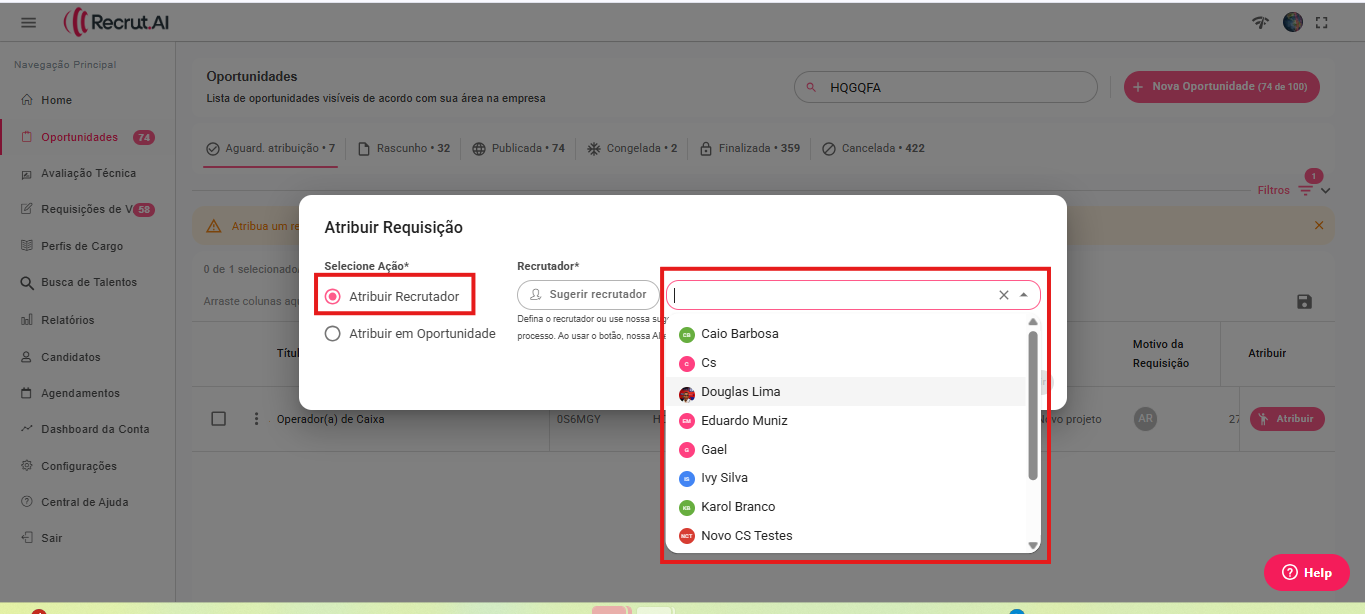1365x614 pixels.
Task: Select Atribuir em Oportunidade radio option
Action: coord(333,334)
